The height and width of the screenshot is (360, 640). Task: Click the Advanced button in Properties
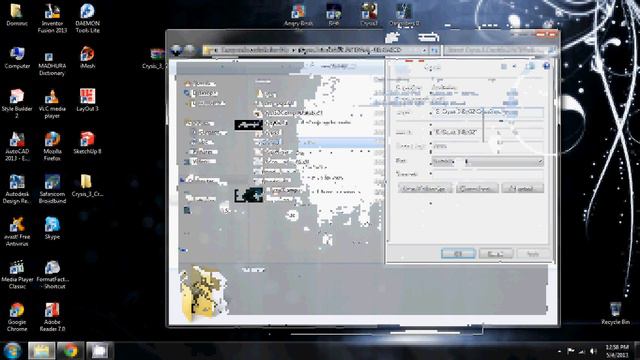tap(522, 188)
